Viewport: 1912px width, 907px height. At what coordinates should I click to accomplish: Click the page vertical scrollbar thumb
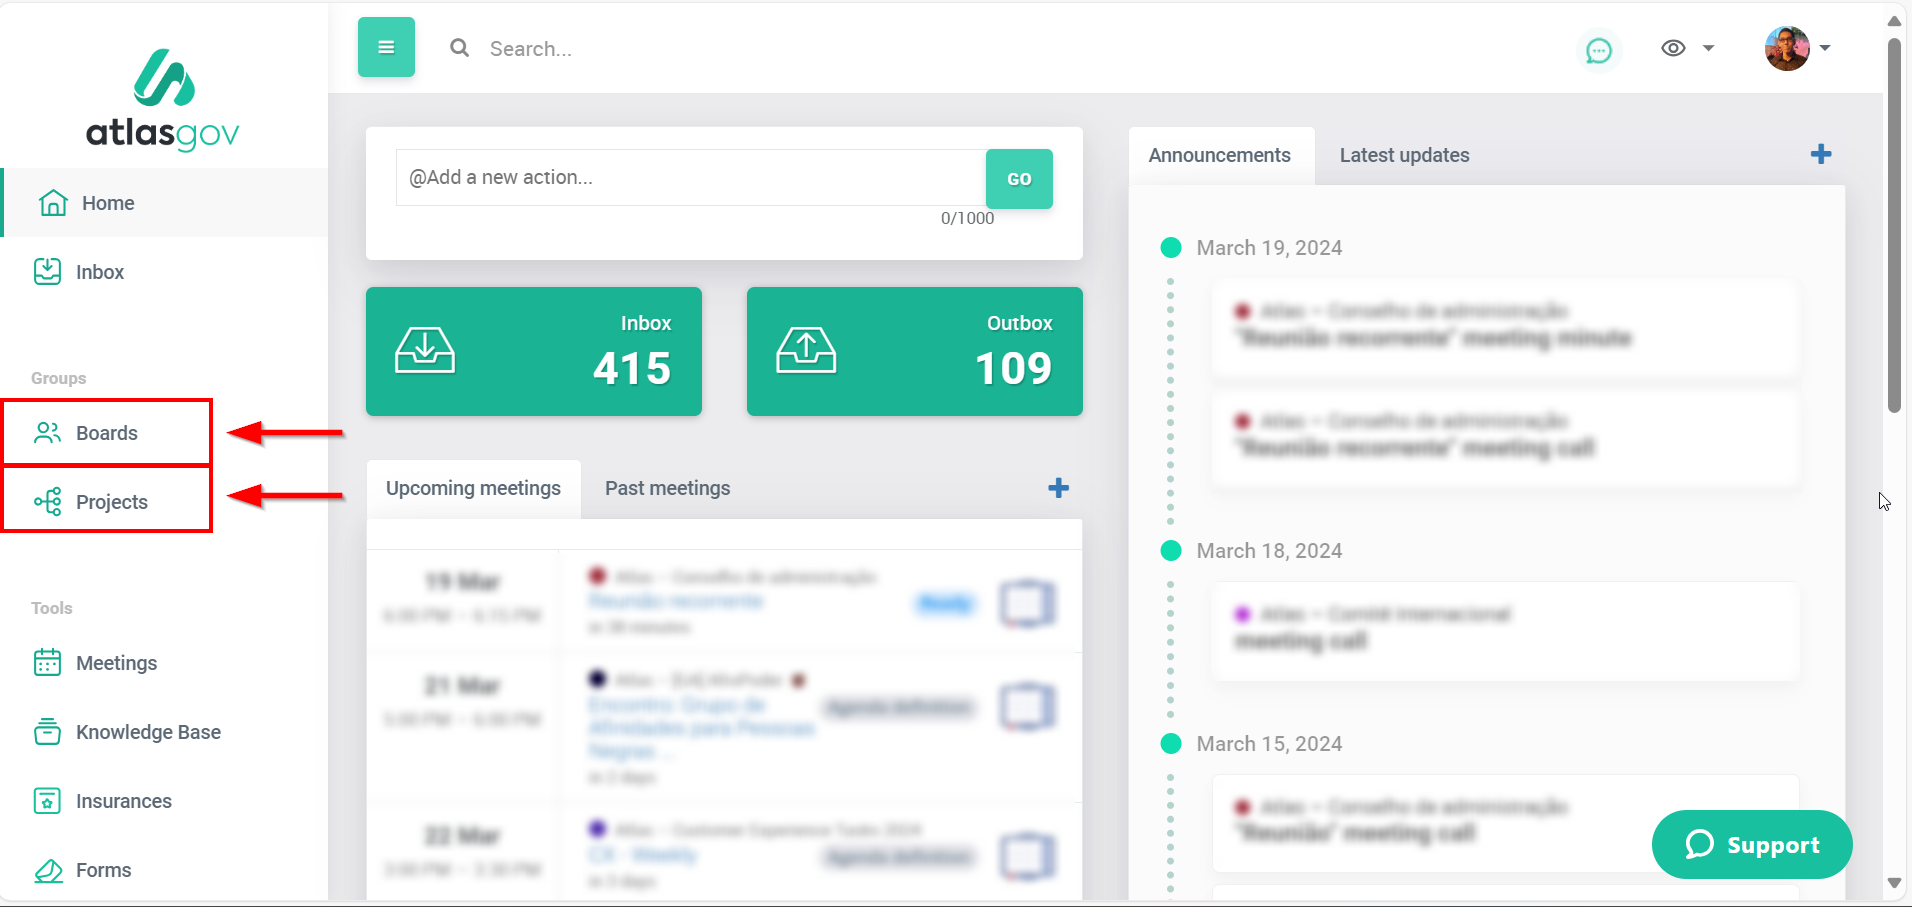1893,225
